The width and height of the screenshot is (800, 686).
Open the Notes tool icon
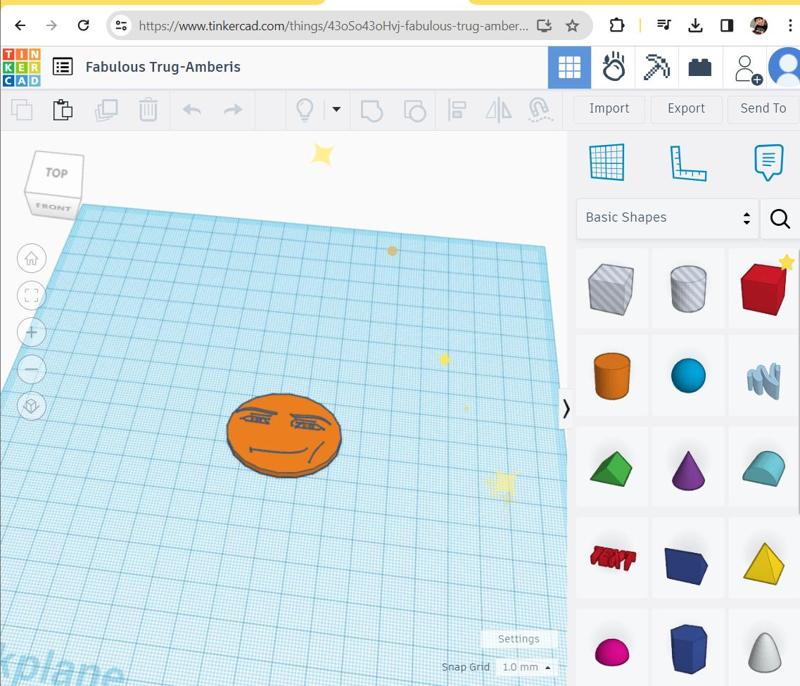pos(768,162)
